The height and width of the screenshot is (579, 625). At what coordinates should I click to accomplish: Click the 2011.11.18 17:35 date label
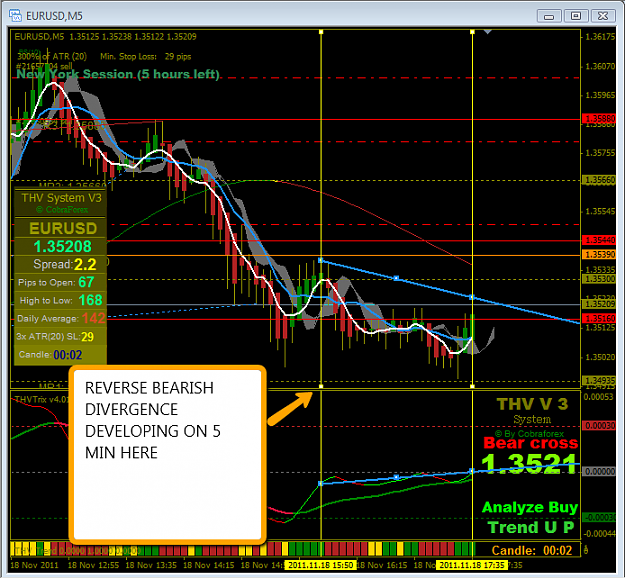point(472,565)
